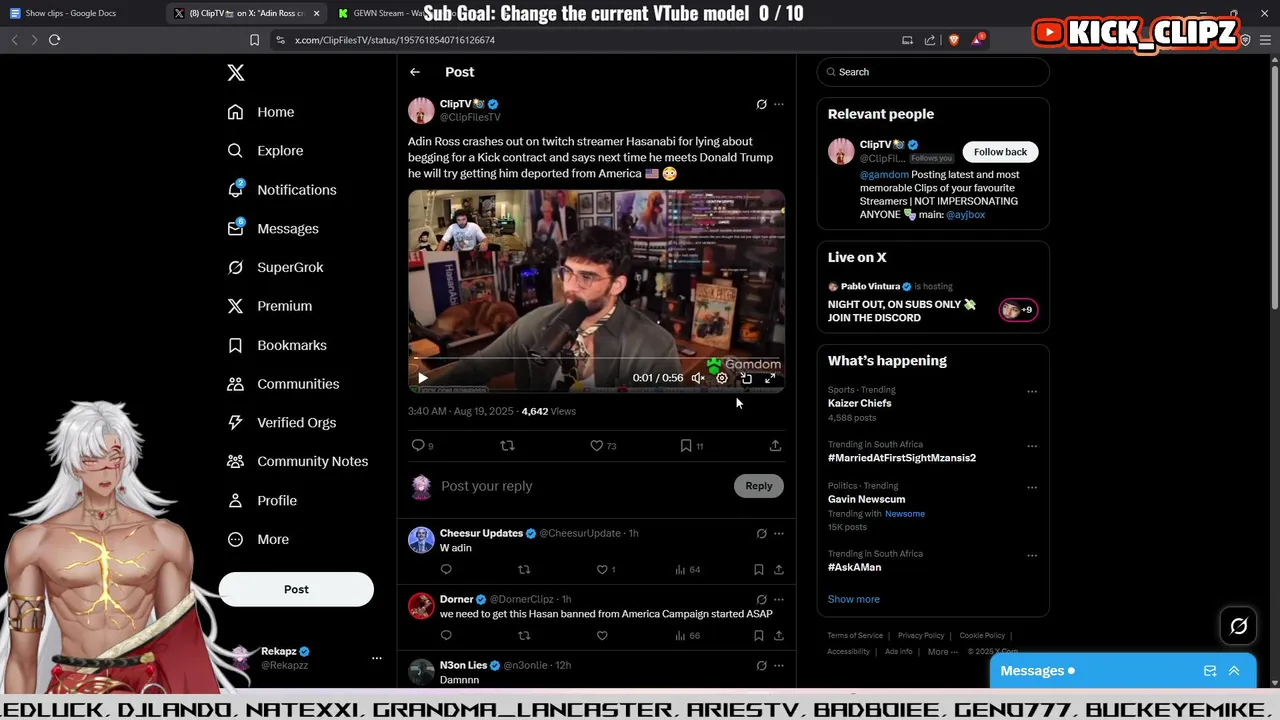Open Messages in left navigation
The height and width of the screenshot is (720, 1280).
coord(273,228)
